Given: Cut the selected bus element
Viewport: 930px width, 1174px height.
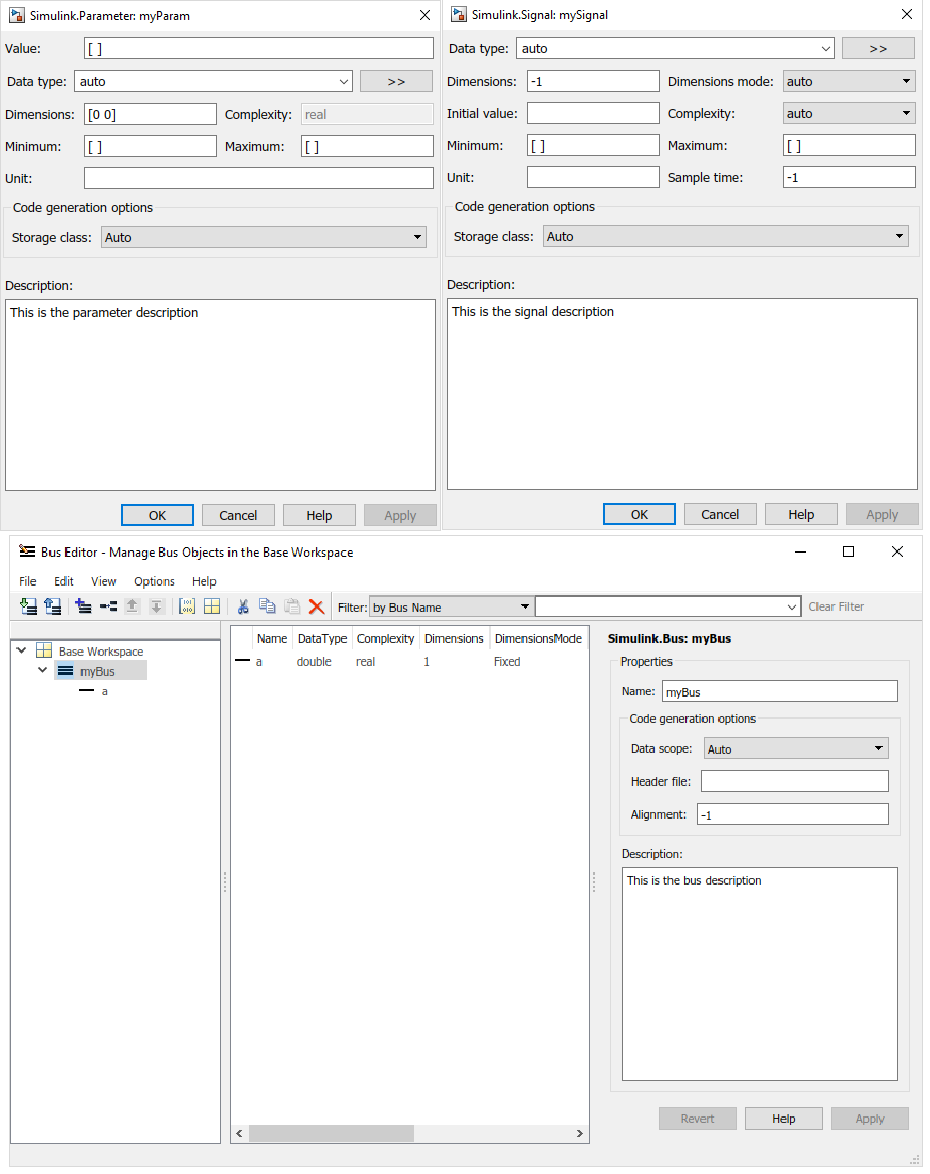Looking at the screenshot, I should (x=243, y=606).
